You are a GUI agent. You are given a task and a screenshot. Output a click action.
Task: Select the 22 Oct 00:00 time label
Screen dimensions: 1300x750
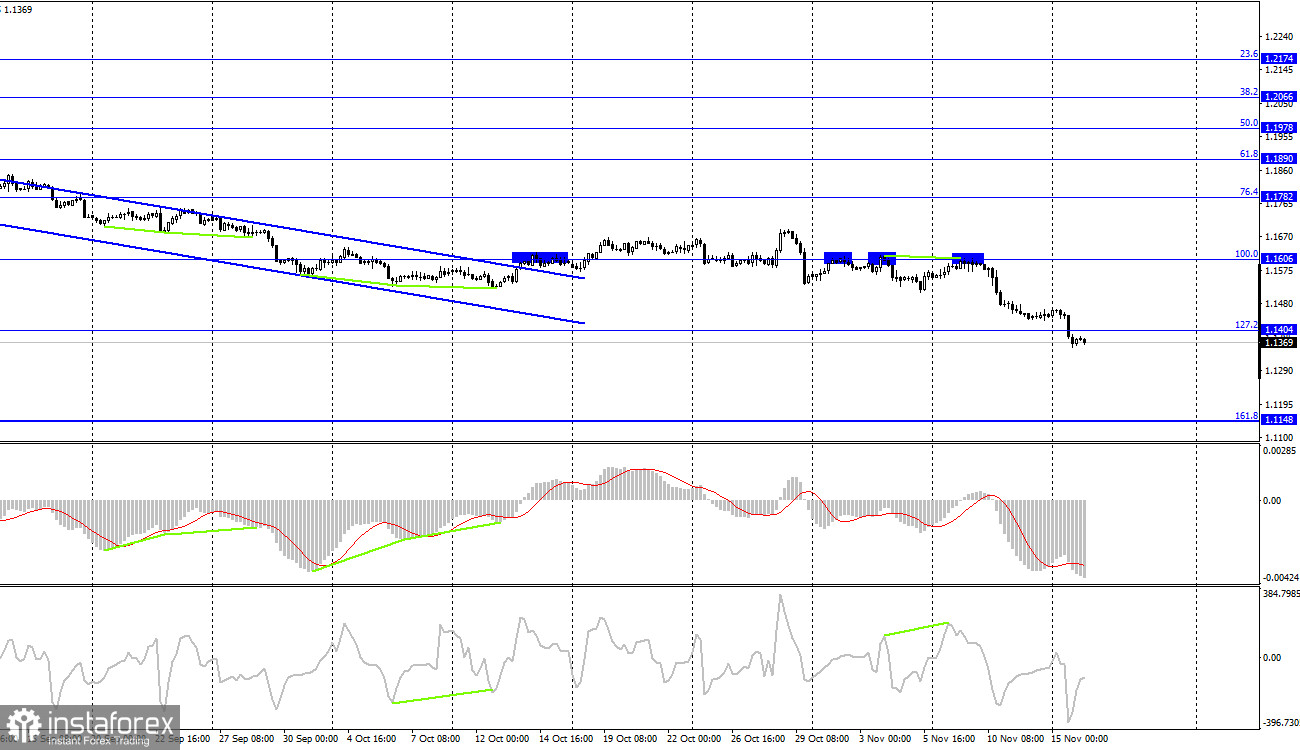[x=695, y=739]
